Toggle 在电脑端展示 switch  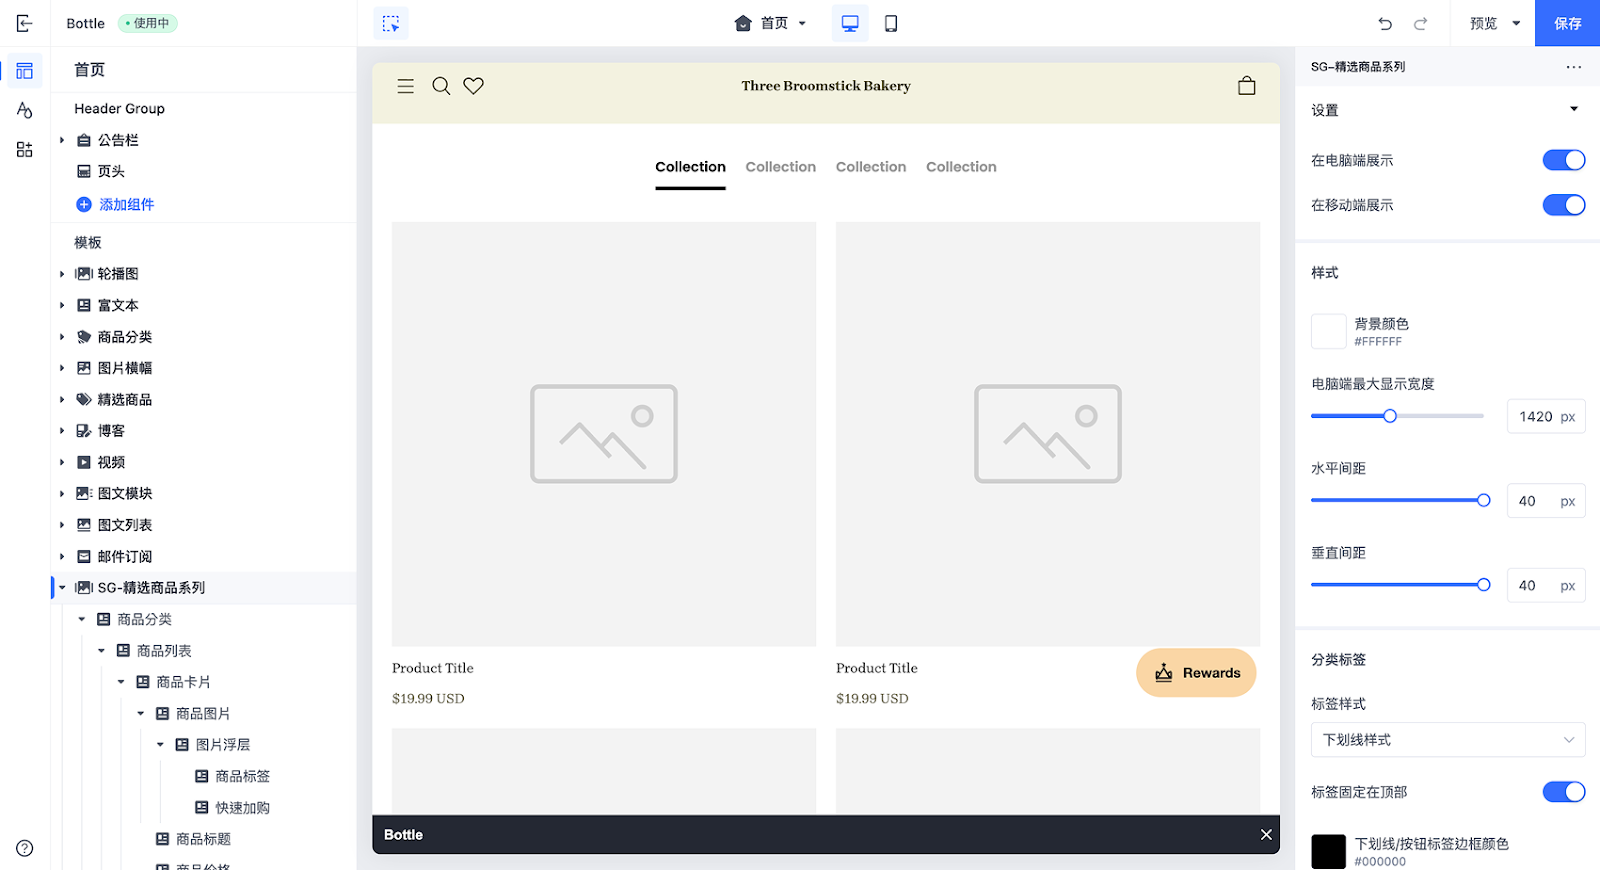tap(1564, 160)
